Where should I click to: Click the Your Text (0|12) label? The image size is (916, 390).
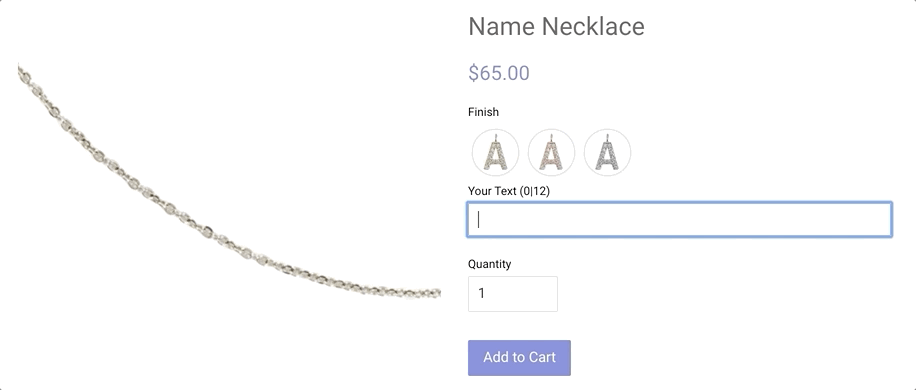(x=509, y=191)
